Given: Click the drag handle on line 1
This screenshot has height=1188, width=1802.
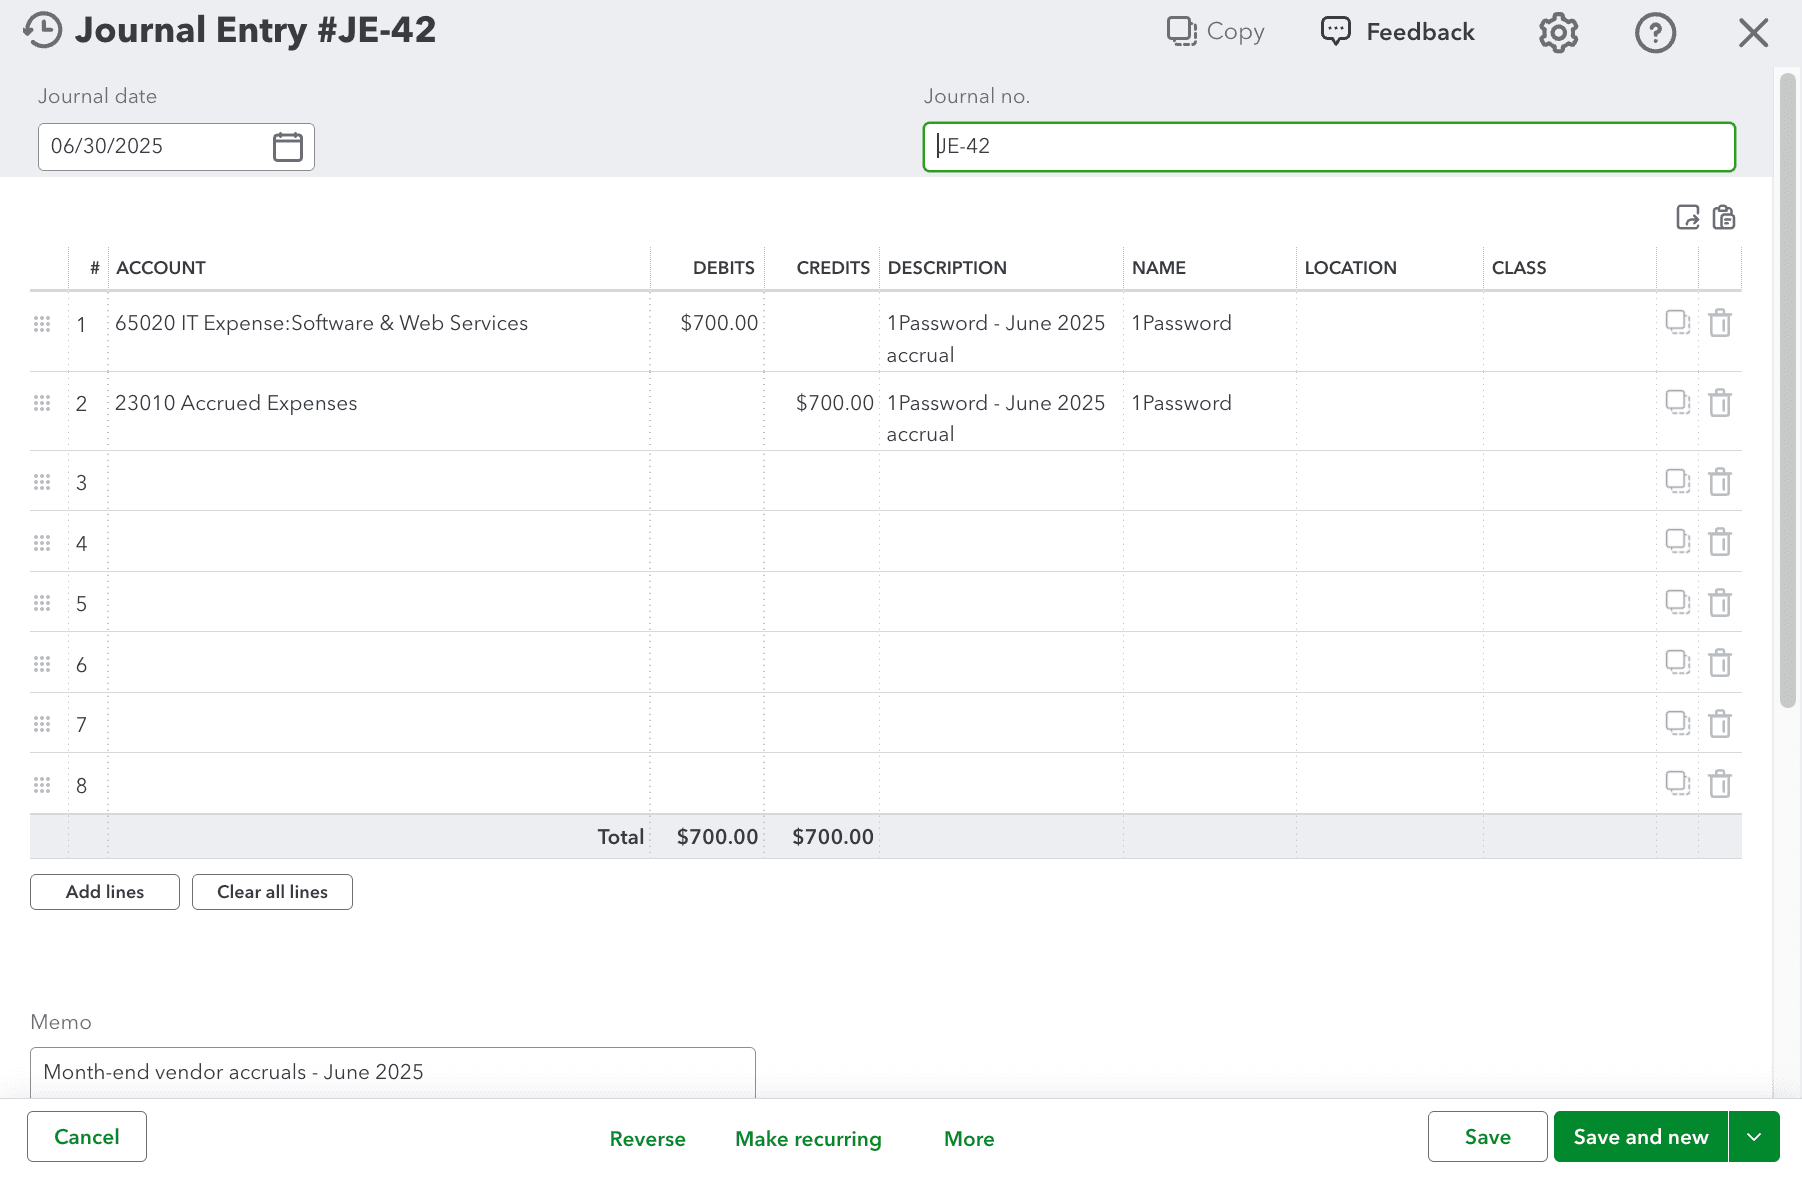Looking at the screenshot, I should (x=42, y=323).
